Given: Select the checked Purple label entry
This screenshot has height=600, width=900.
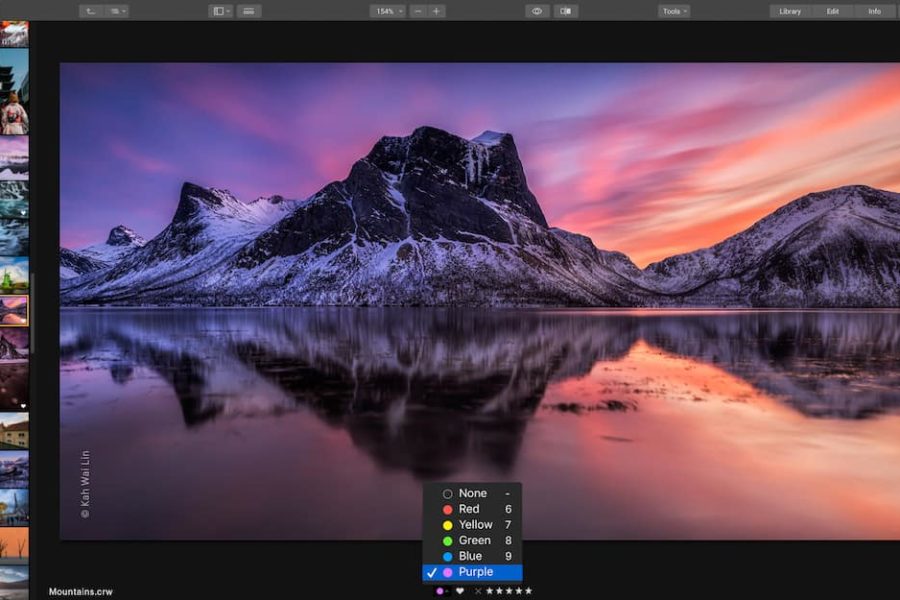Looking at the screenshot, I should [475, 572].
